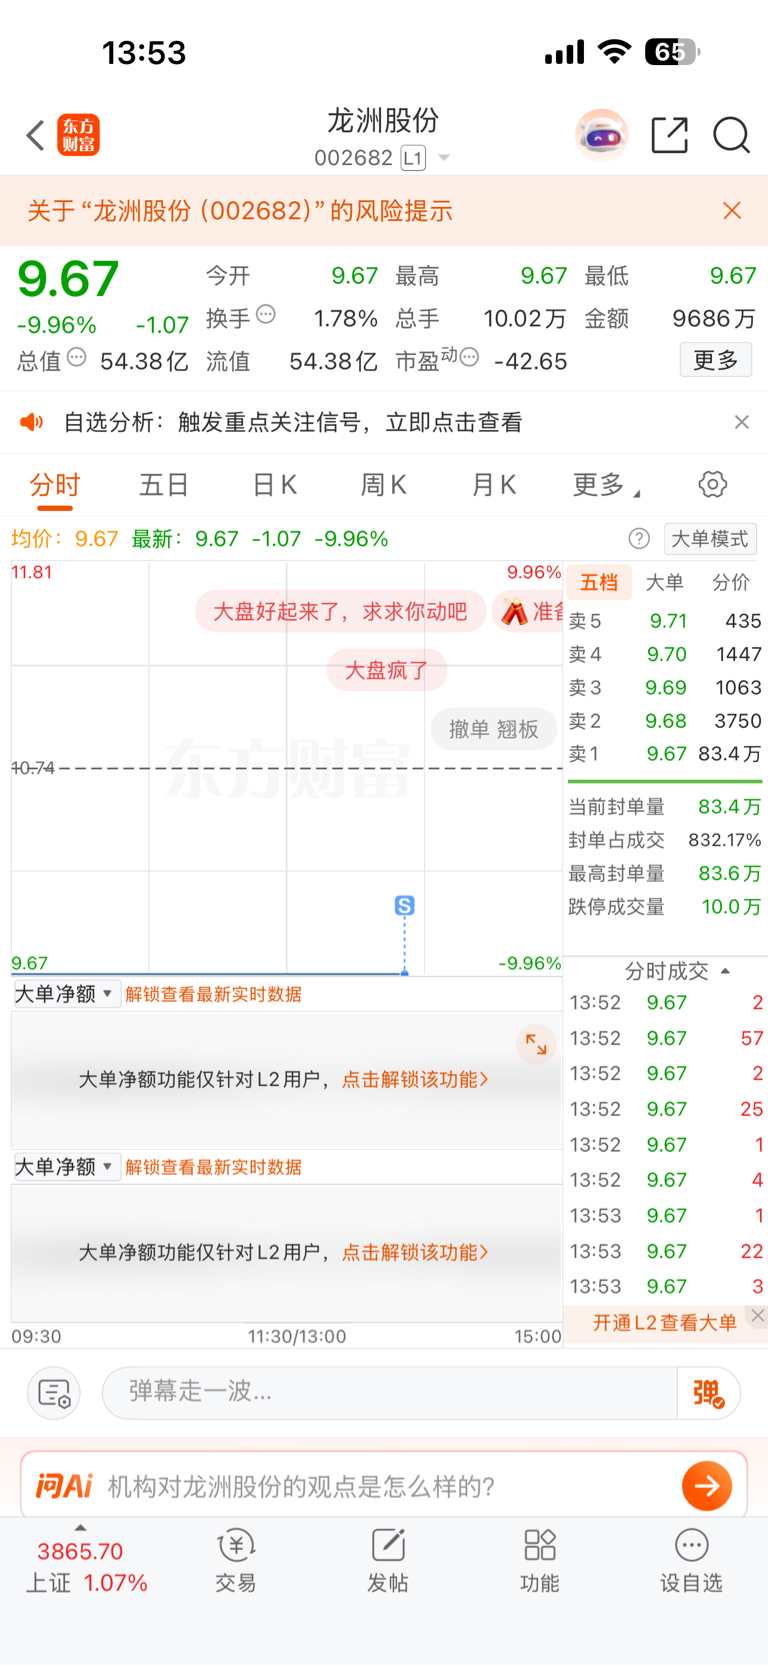Tap the info icon beside 总值
This screenshot has width=768, height=1665.
coord(77,357)
